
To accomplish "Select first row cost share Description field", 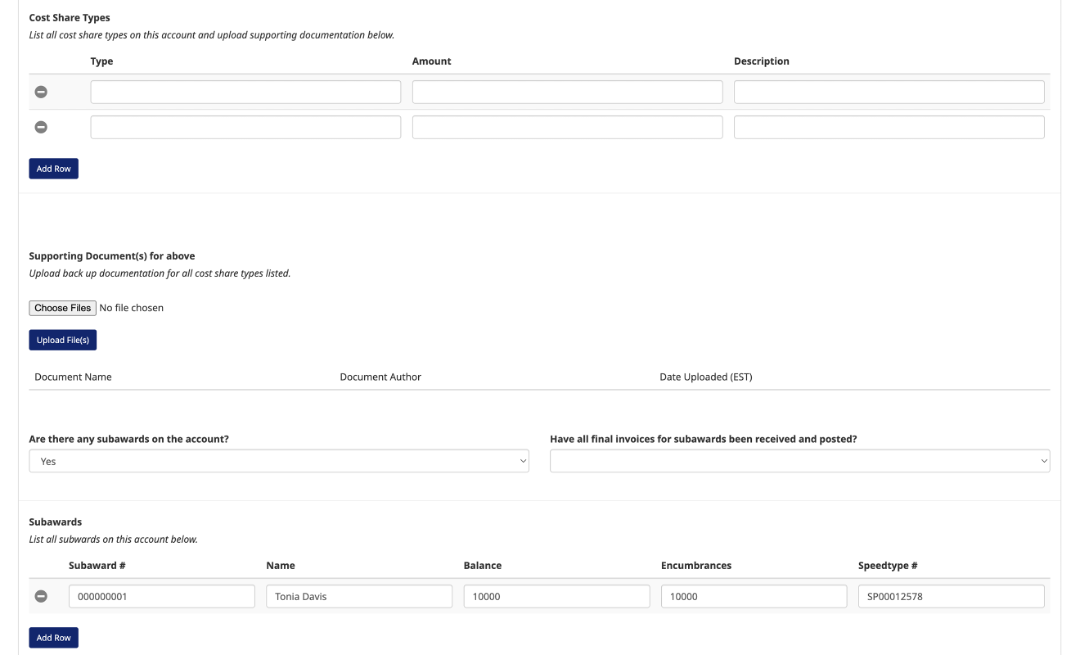I will click(889, 92).
